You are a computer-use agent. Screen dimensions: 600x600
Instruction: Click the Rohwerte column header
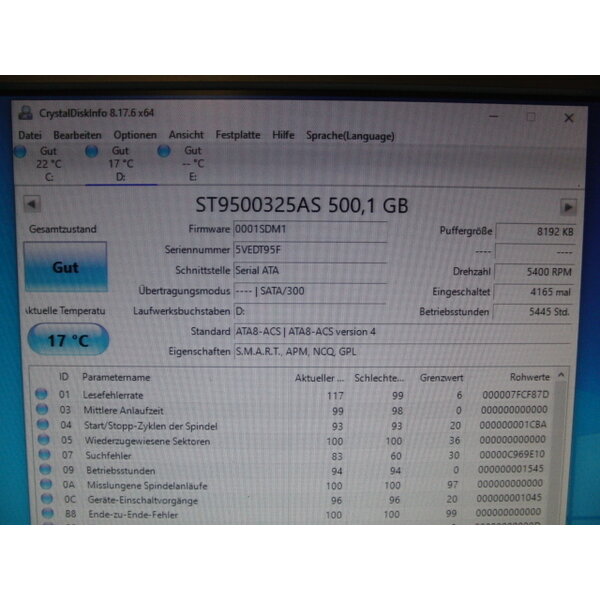pos(530,377)
